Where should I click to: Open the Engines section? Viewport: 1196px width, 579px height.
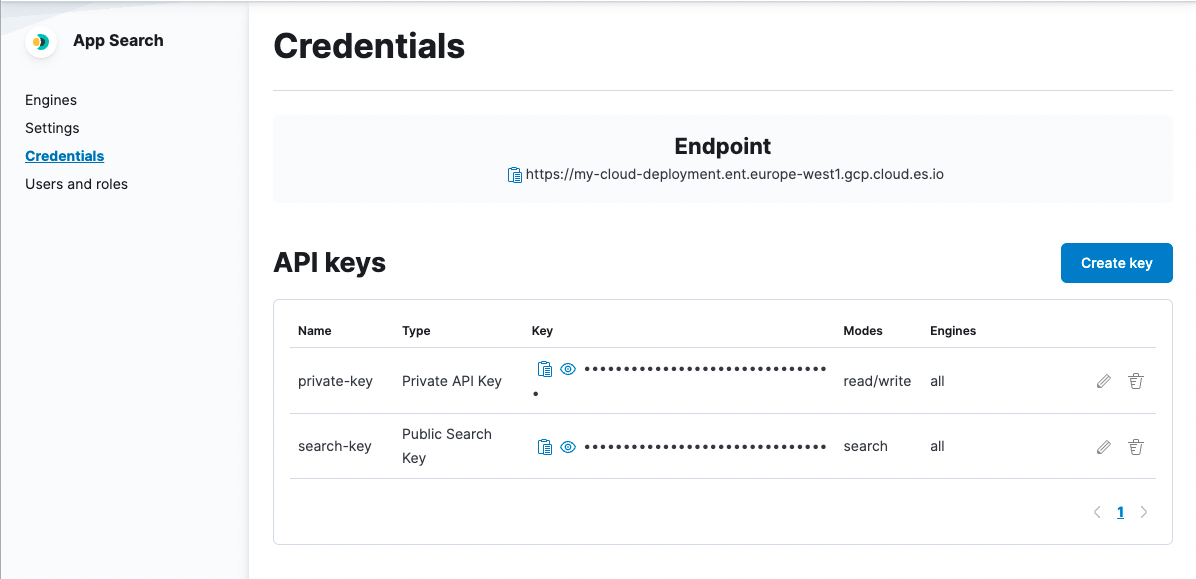(x=51, y=100)
